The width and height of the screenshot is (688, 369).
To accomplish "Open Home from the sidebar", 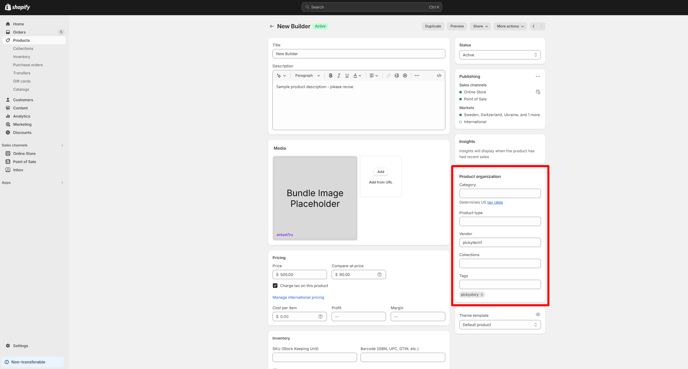I will tap(18, 24).
